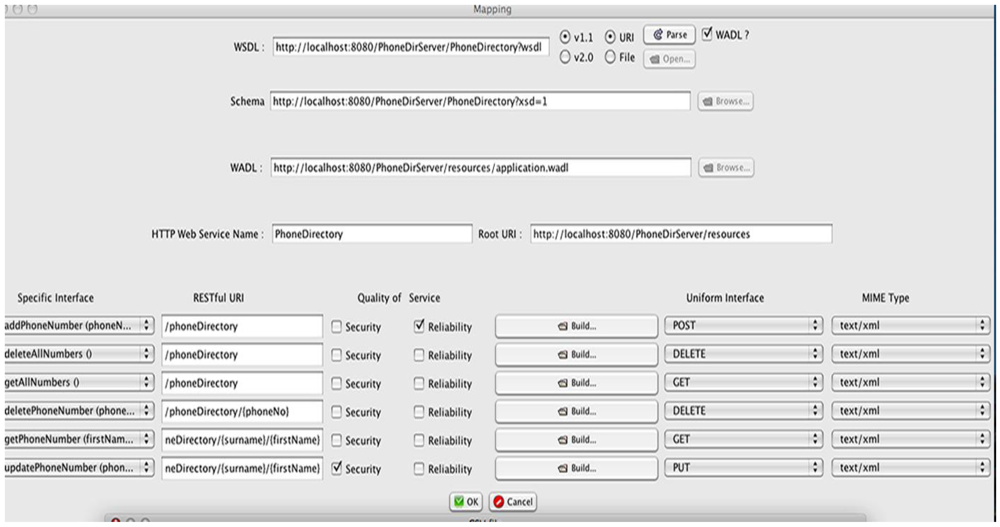Click the Browse button beside WADL field
This screenshot has height=527, width=1000.
pyautogui.click(x=726, y=168)
